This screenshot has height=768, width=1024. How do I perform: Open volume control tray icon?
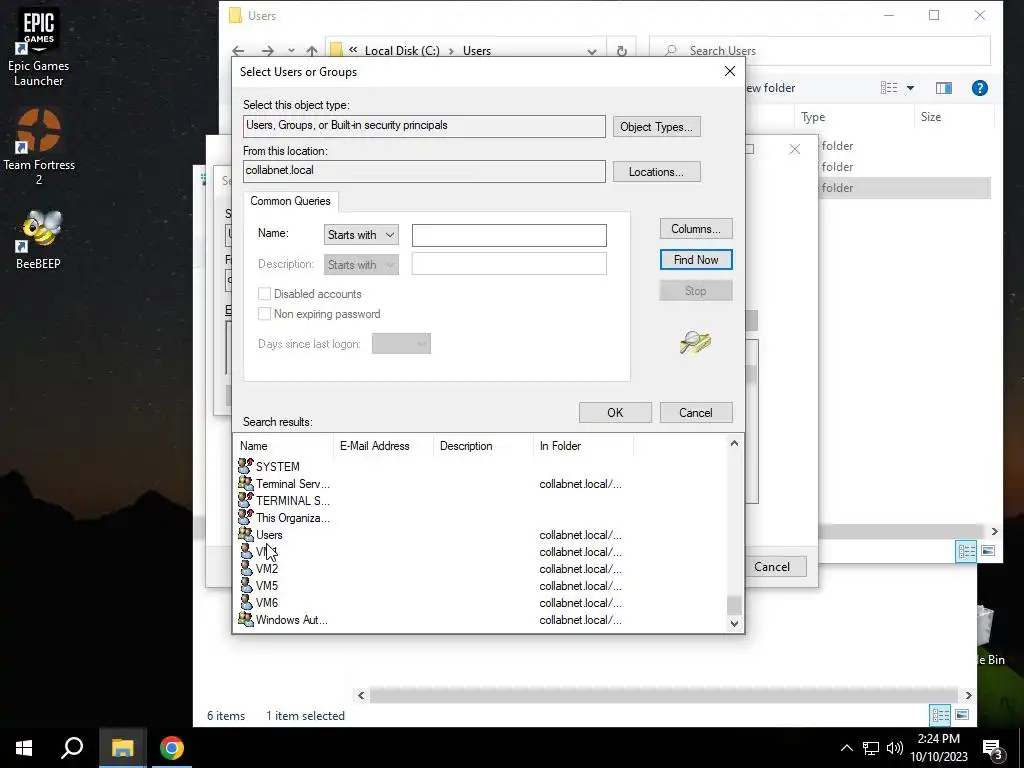click(895, 748)
